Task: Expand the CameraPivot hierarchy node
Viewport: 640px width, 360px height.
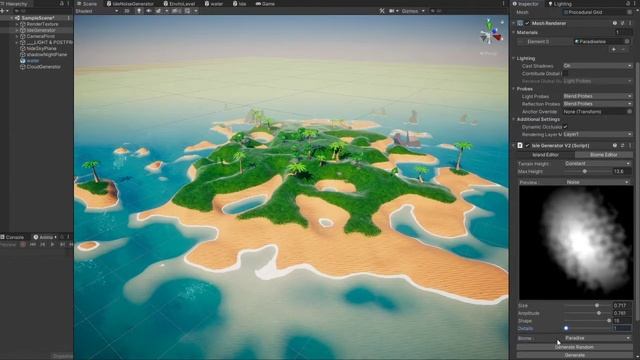Action: point(17,36)
